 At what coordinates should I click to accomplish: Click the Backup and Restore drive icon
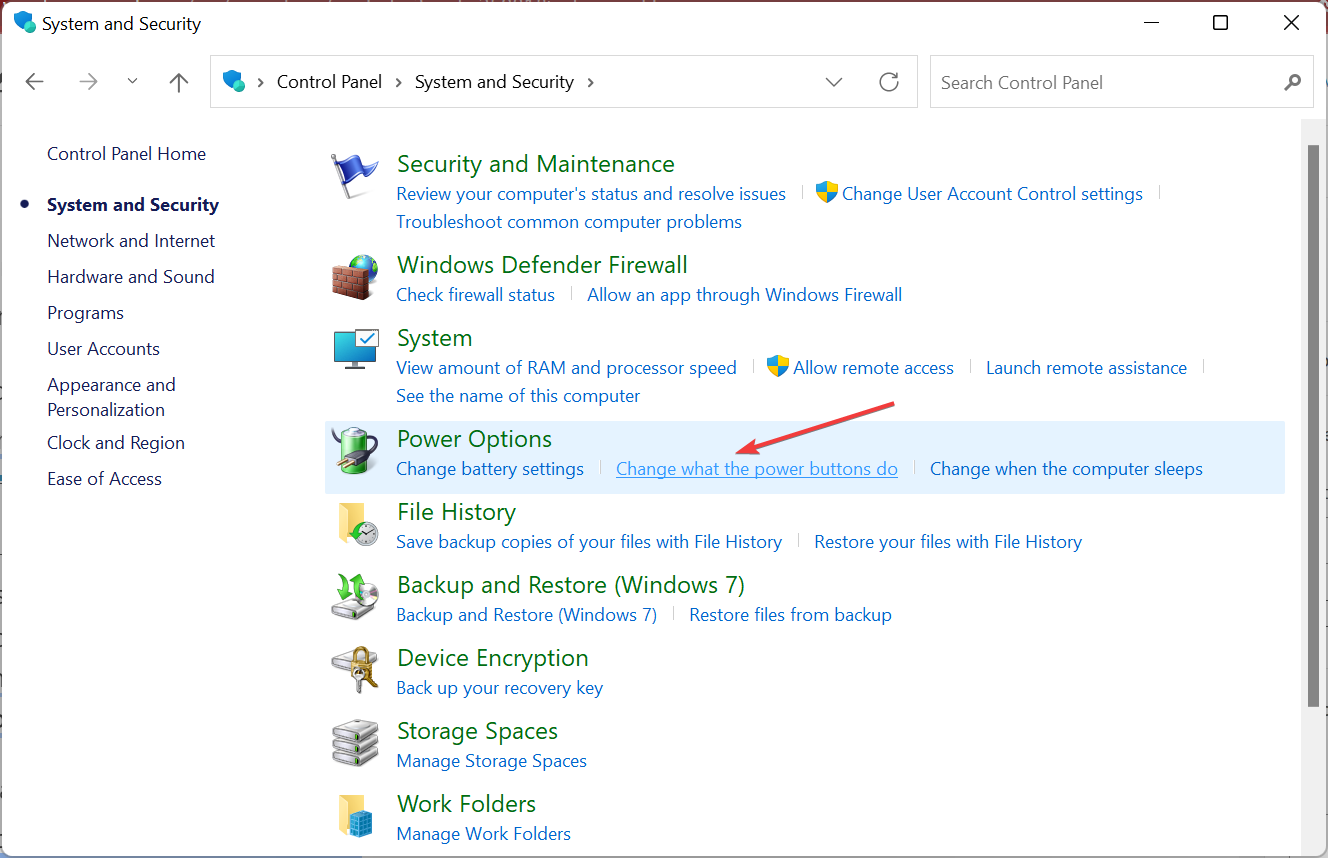click(355, 597)
